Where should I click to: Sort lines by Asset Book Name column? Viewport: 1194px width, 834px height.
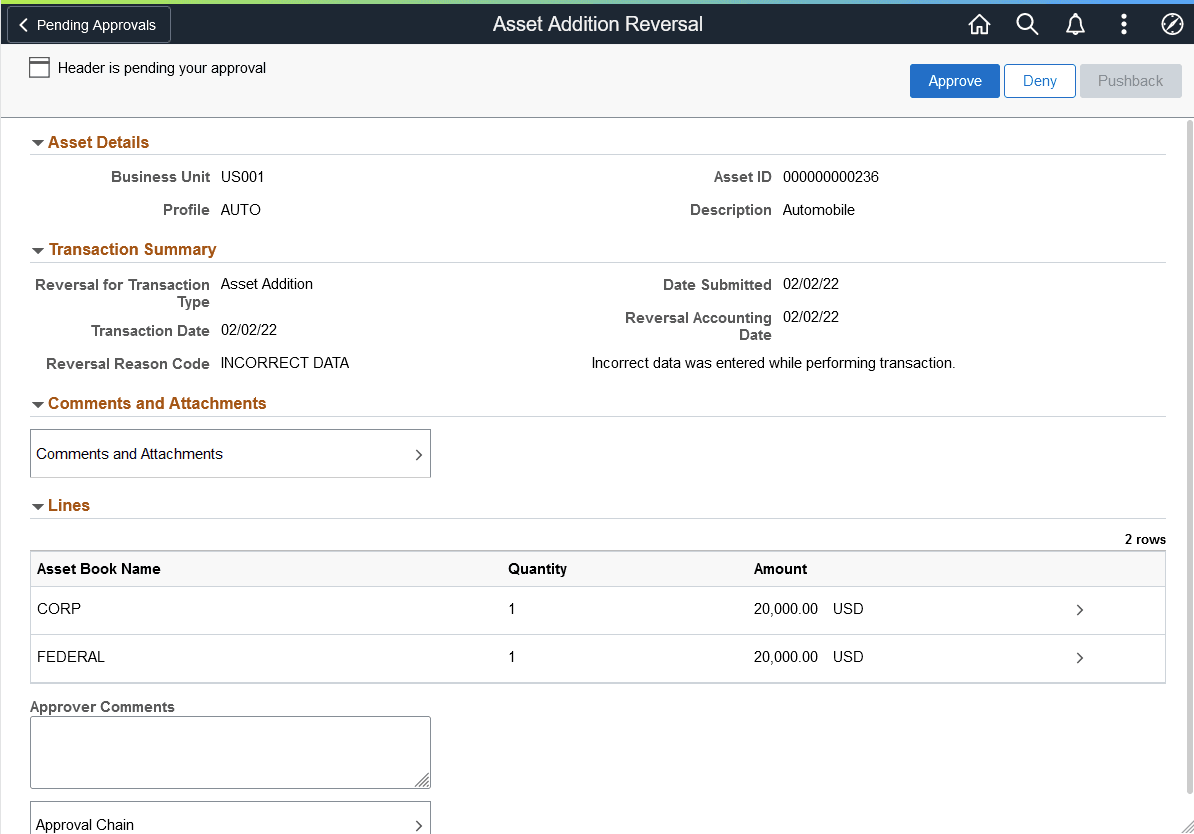(97, 568)
